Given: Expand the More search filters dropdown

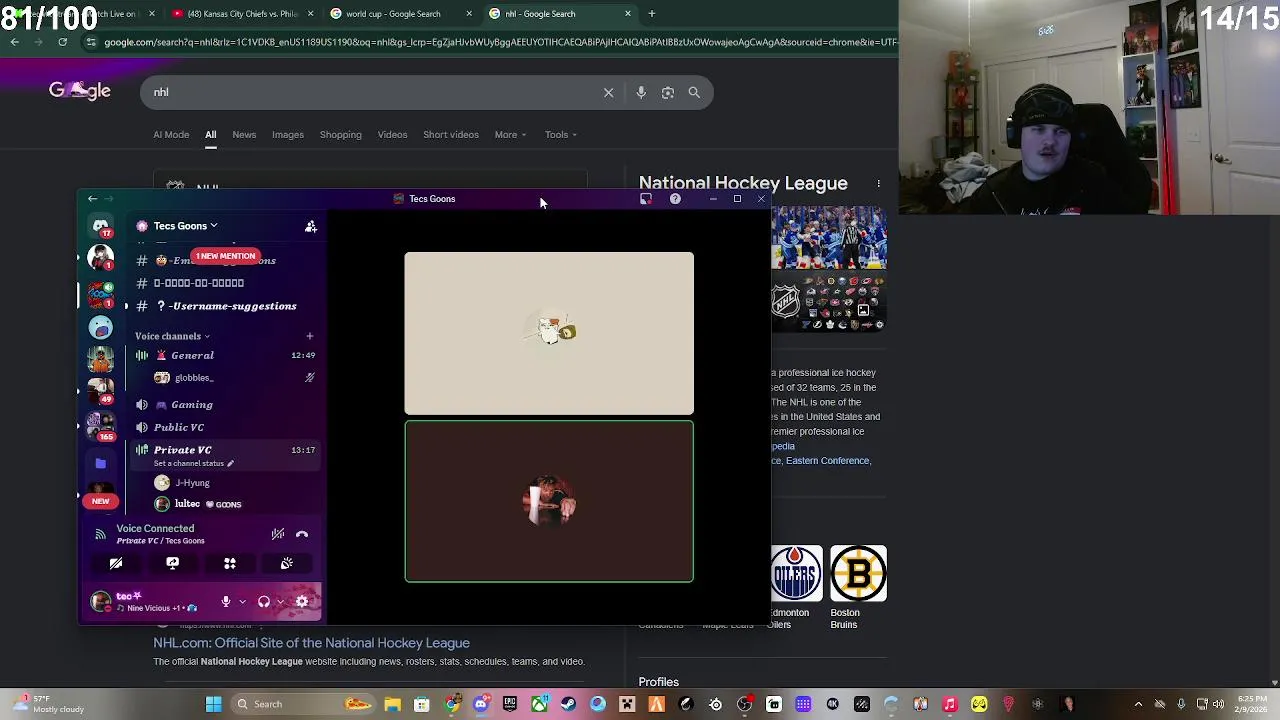Looking at the screenshot, I should 510,135.
